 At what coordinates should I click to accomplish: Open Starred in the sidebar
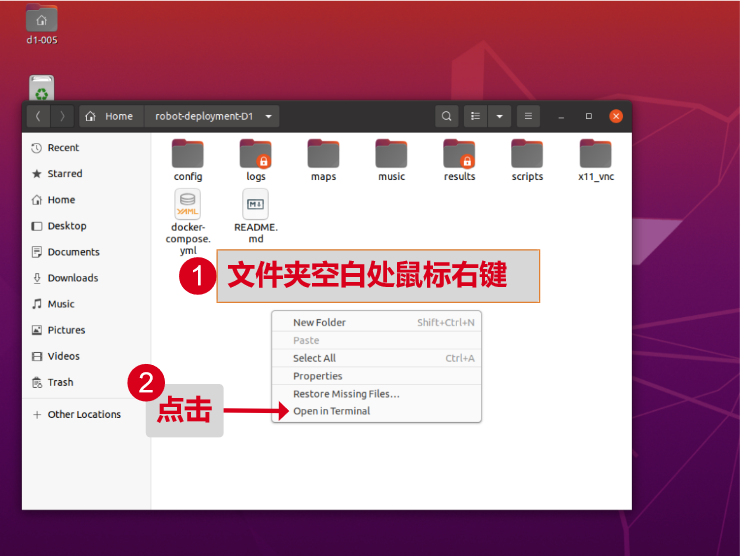coord(87,174)
